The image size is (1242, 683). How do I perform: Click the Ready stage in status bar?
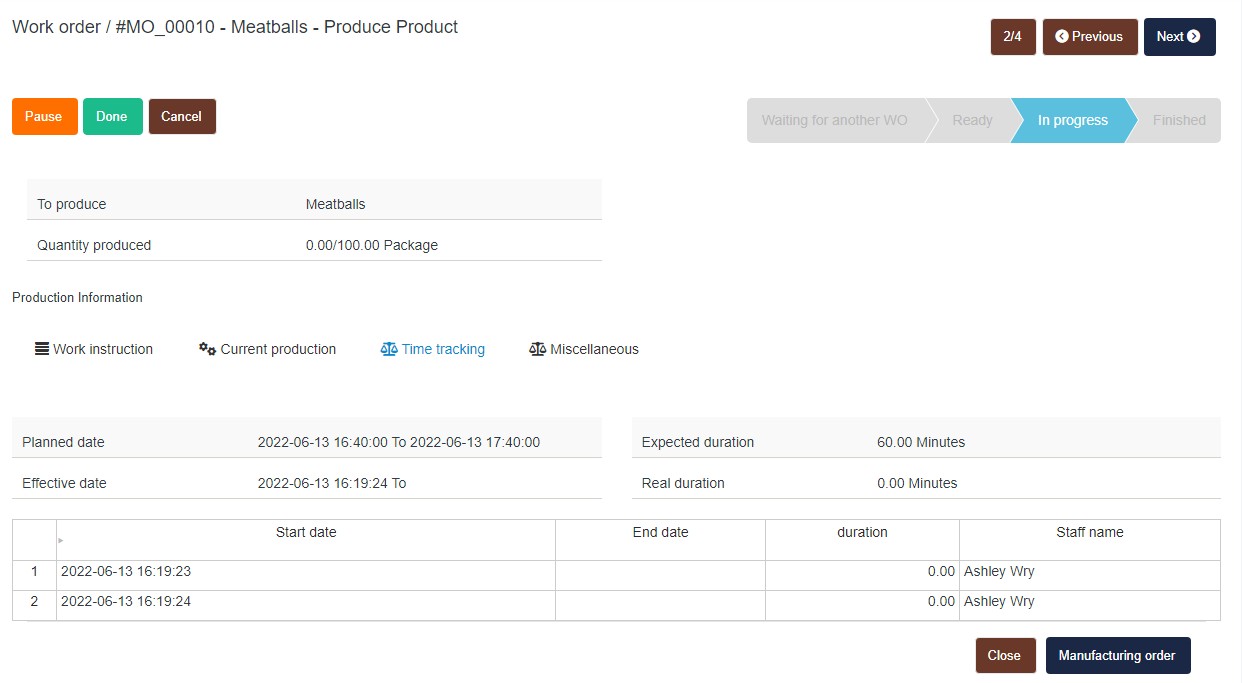coord(972,121)
